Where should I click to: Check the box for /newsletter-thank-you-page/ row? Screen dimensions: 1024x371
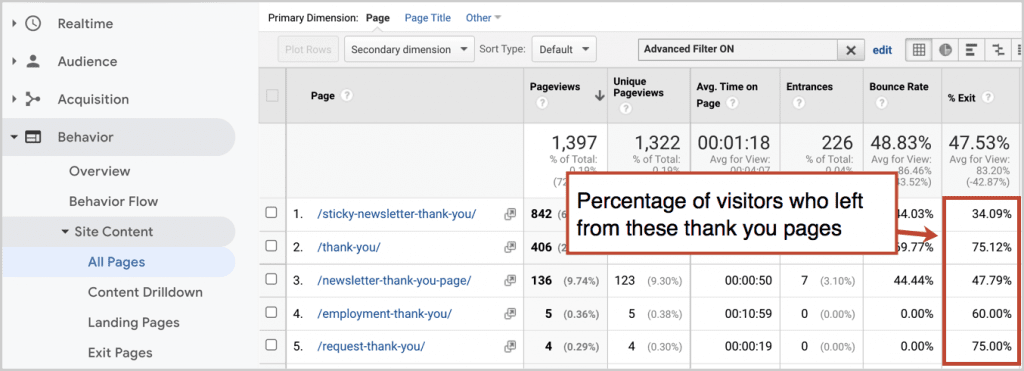click(272, 280)
